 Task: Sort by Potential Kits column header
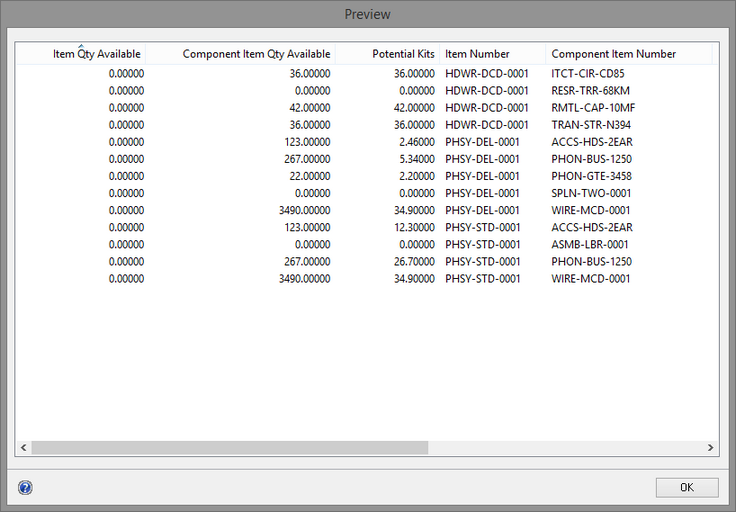(x=387, y=54)
